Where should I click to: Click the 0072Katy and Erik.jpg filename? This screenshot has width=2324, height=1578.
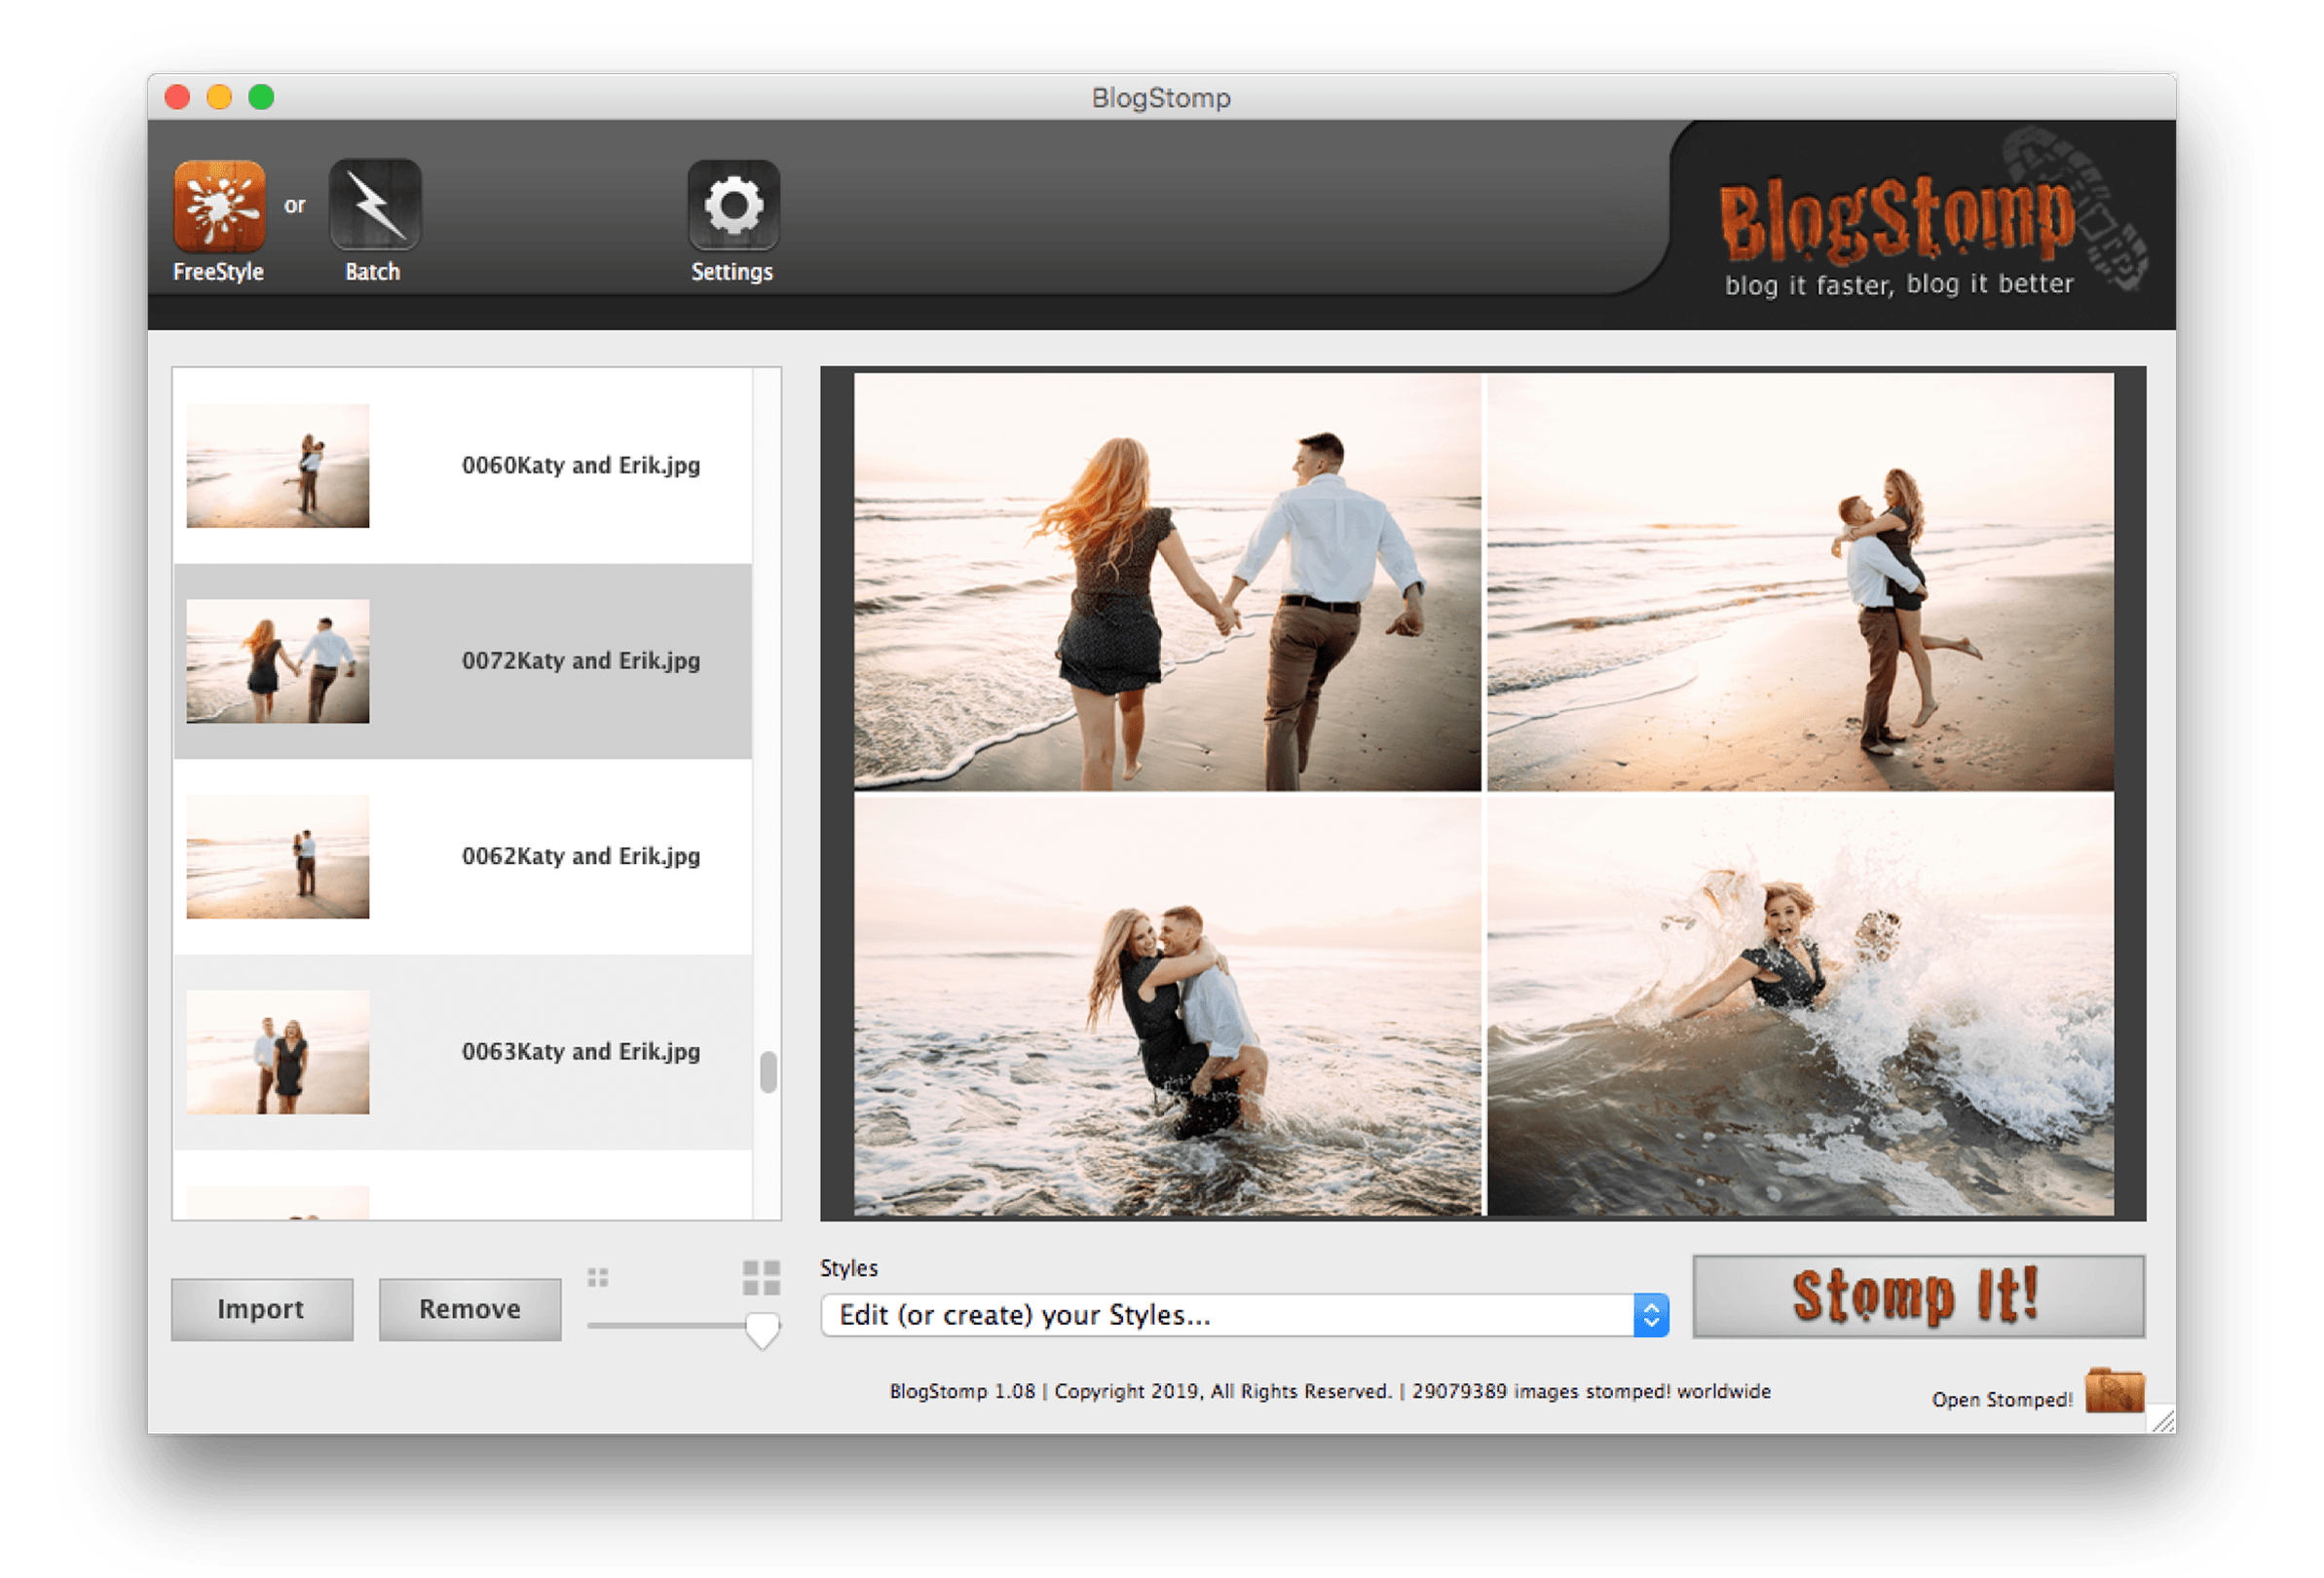click(581, 661)
